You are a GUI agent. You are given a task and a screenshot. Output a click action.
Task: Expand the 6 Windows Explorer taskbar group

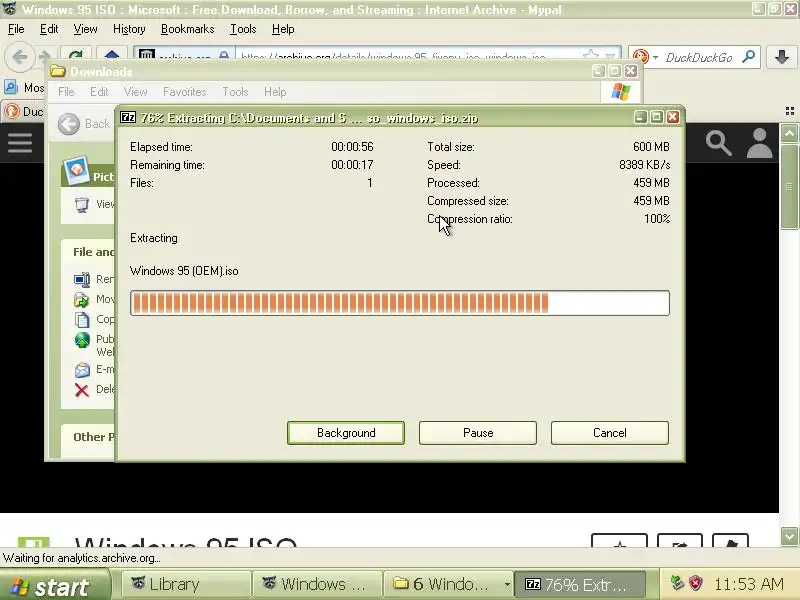448,584
